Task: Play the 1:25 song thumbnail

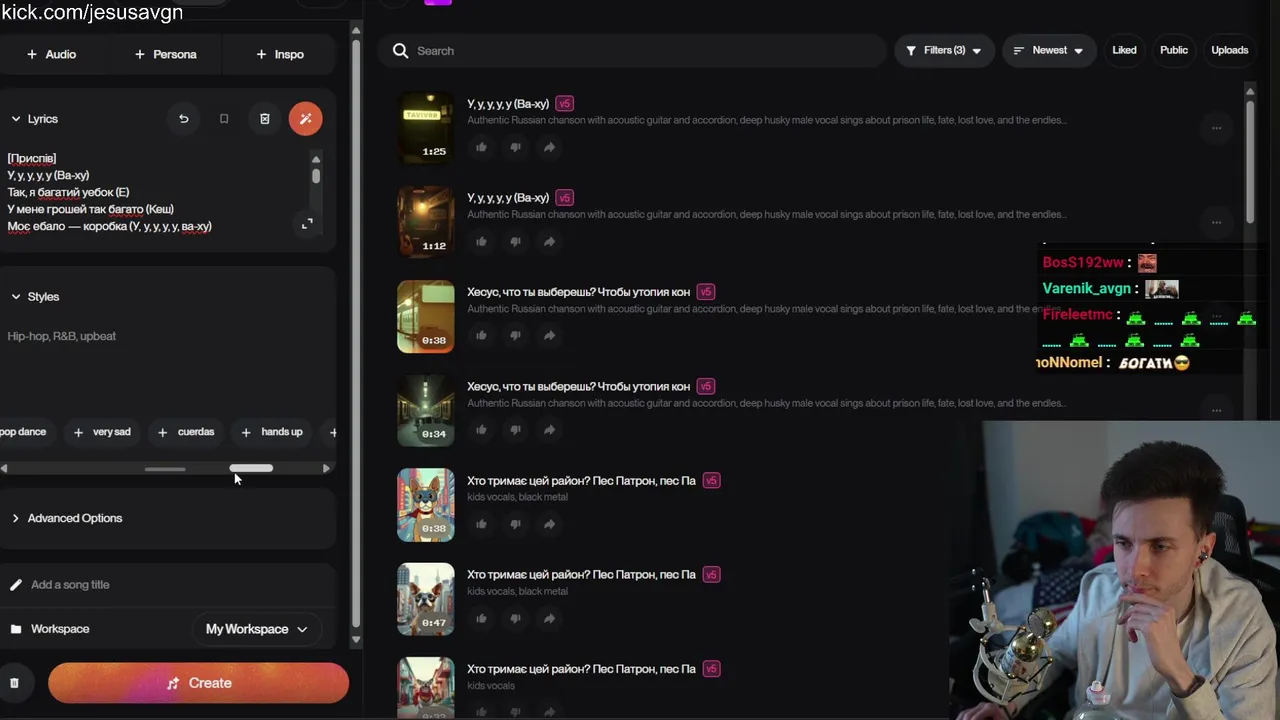Action: tap(425, 128)
